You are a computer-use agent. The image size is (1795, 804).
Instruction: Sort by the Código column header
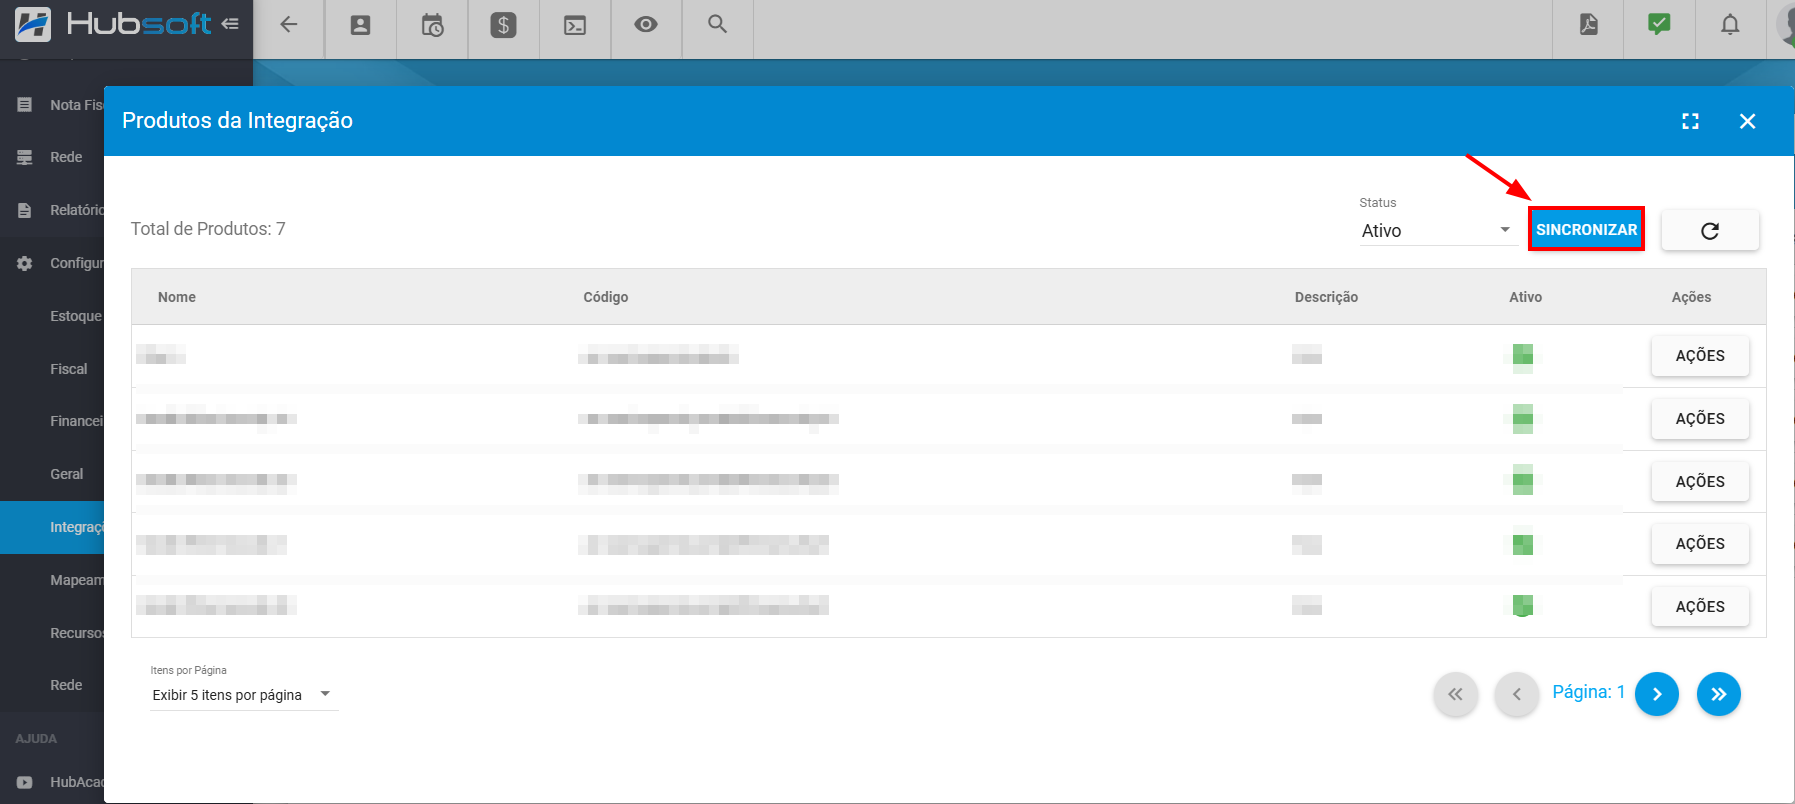pos(606,297)
